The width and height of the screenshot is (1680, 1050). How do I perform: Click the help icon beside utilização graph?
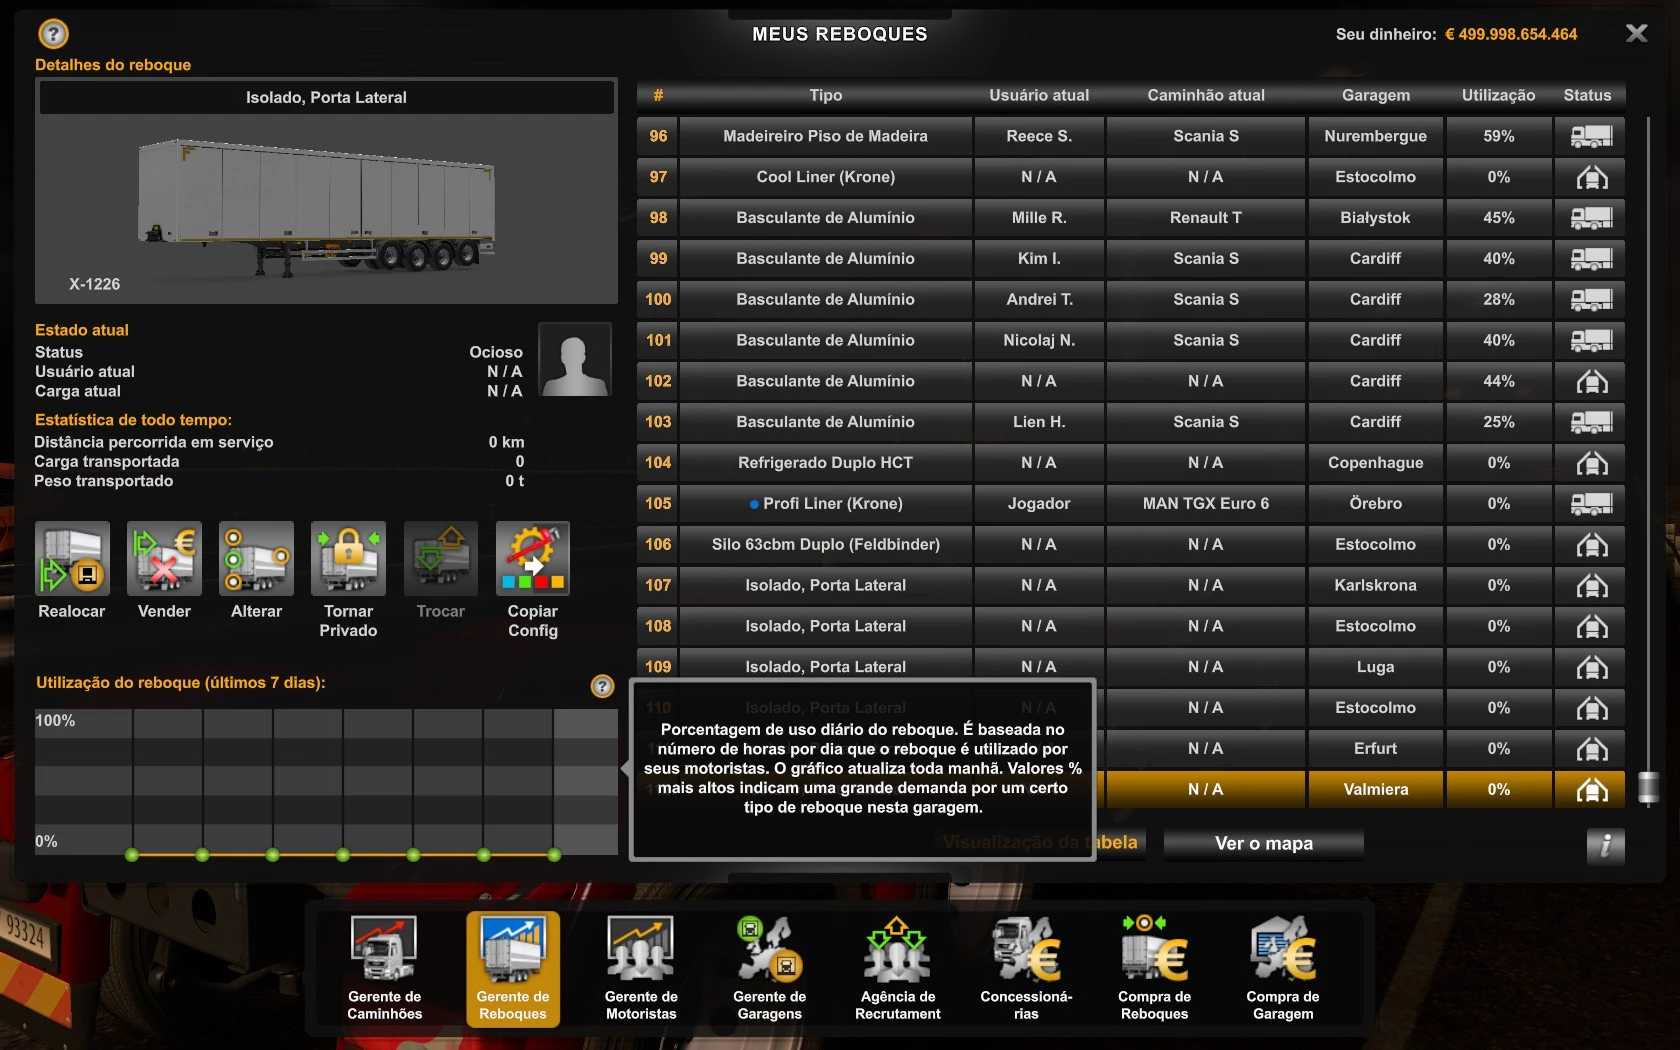tap(602, 686)
